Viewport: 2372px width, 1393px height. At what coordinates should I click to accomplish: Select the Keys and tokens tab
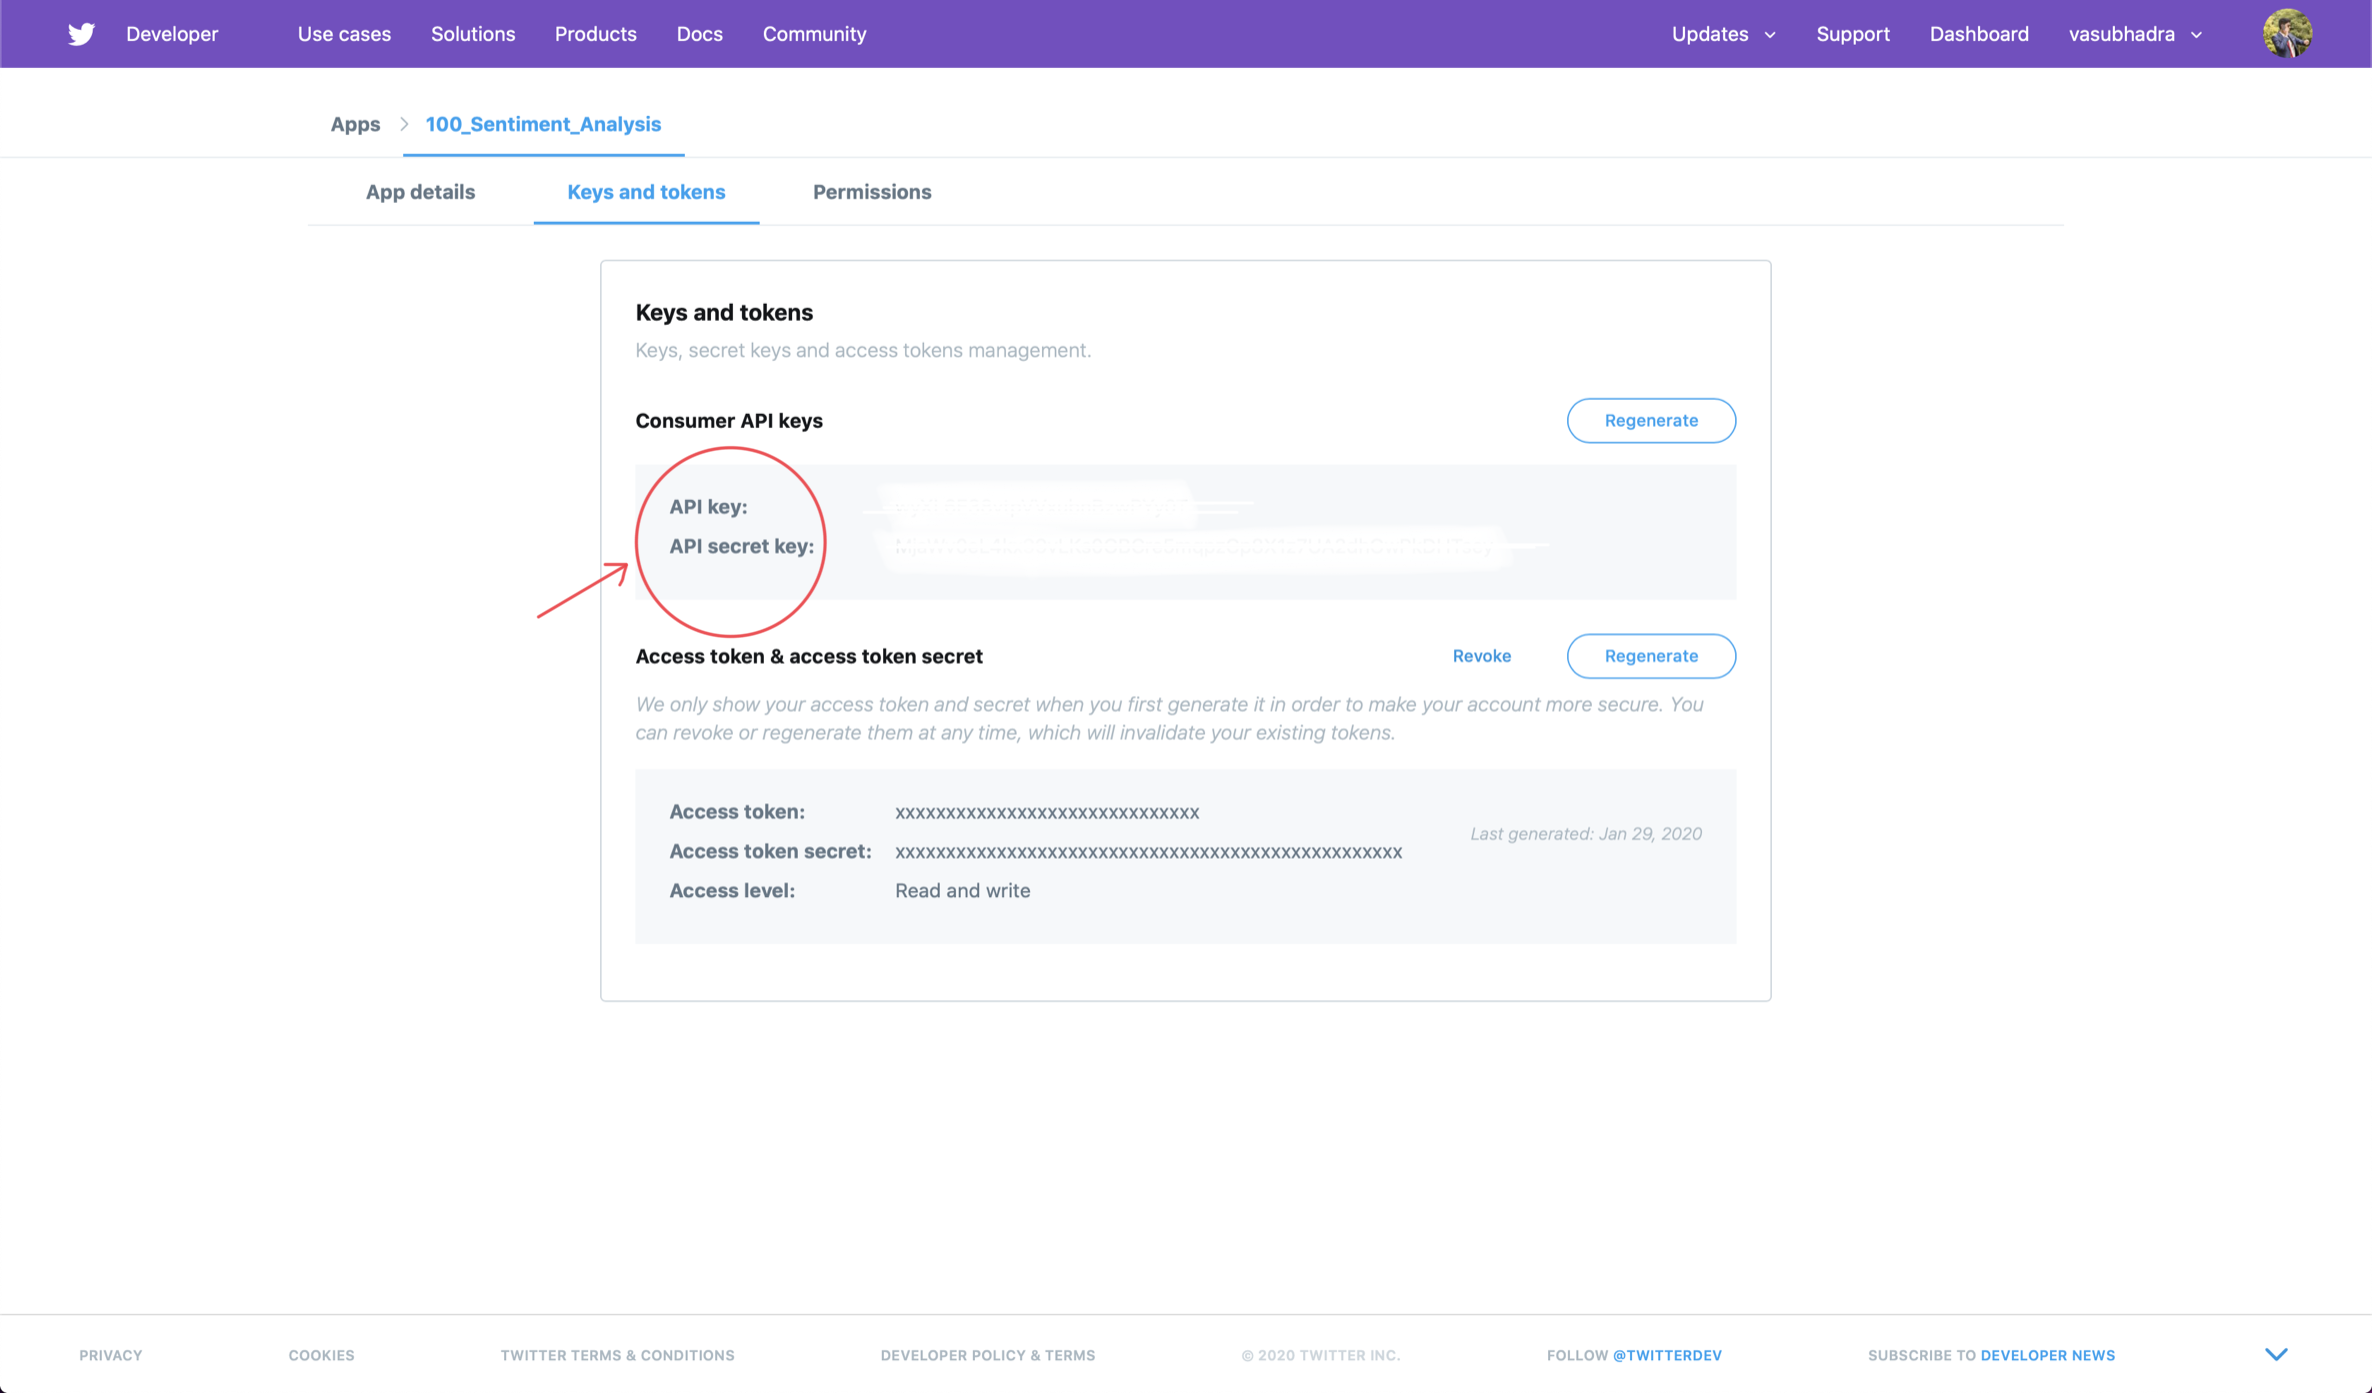(x=646, y=192)
